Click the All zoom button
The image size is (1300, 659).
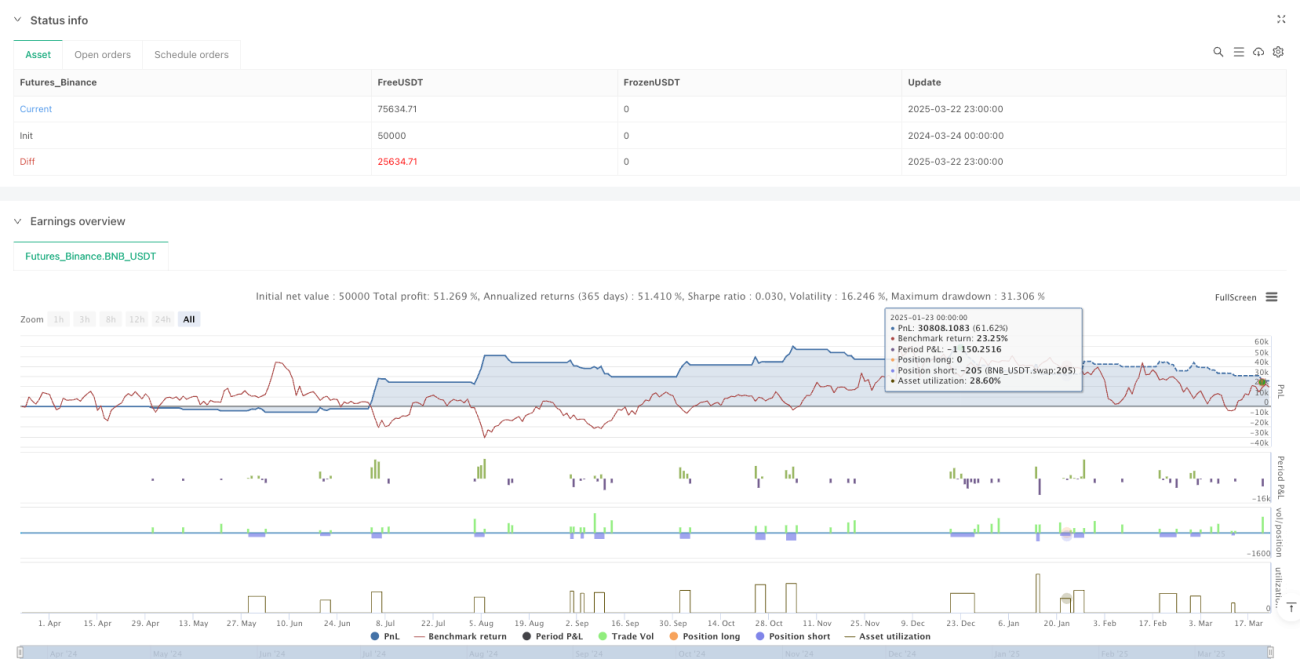(x=189, y=319)
